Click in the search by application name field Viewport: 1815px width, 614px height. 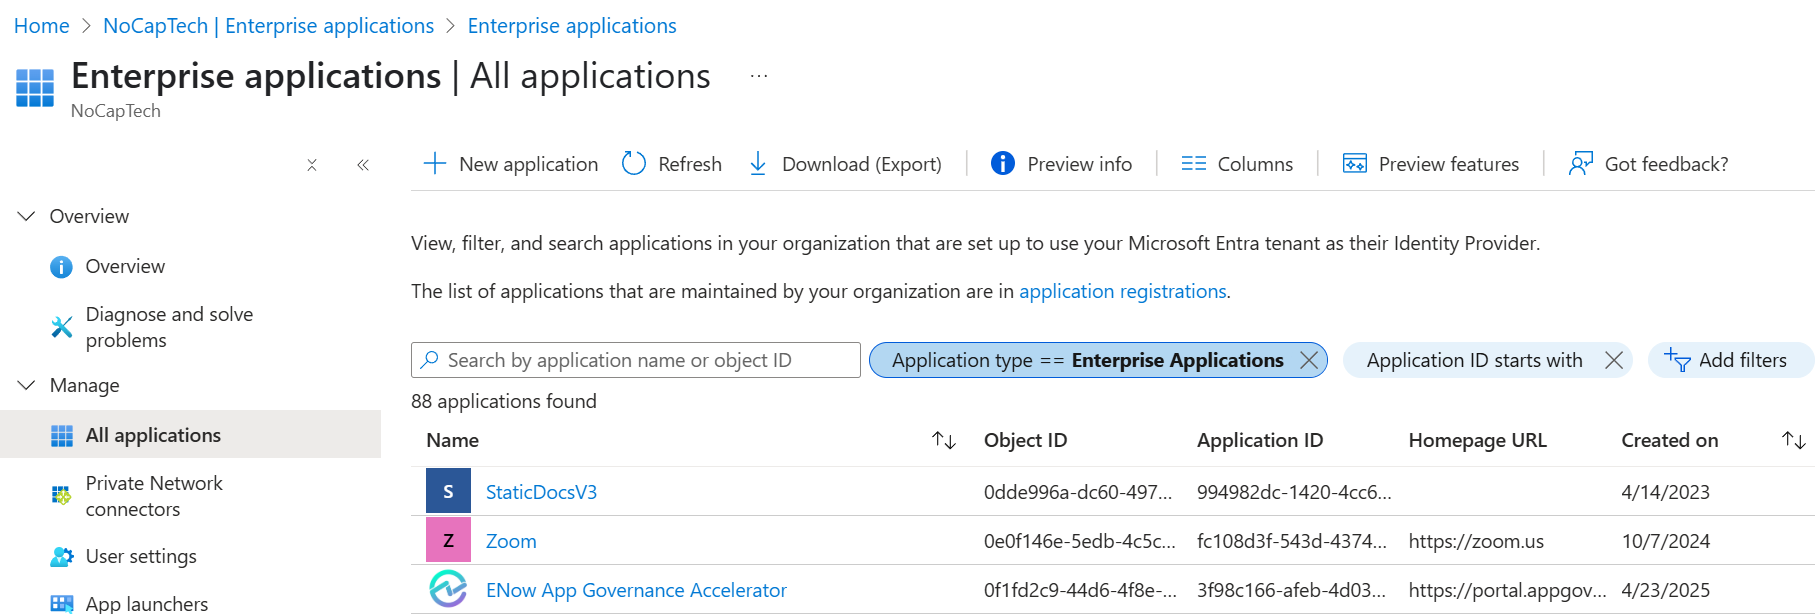coord(636,360)
